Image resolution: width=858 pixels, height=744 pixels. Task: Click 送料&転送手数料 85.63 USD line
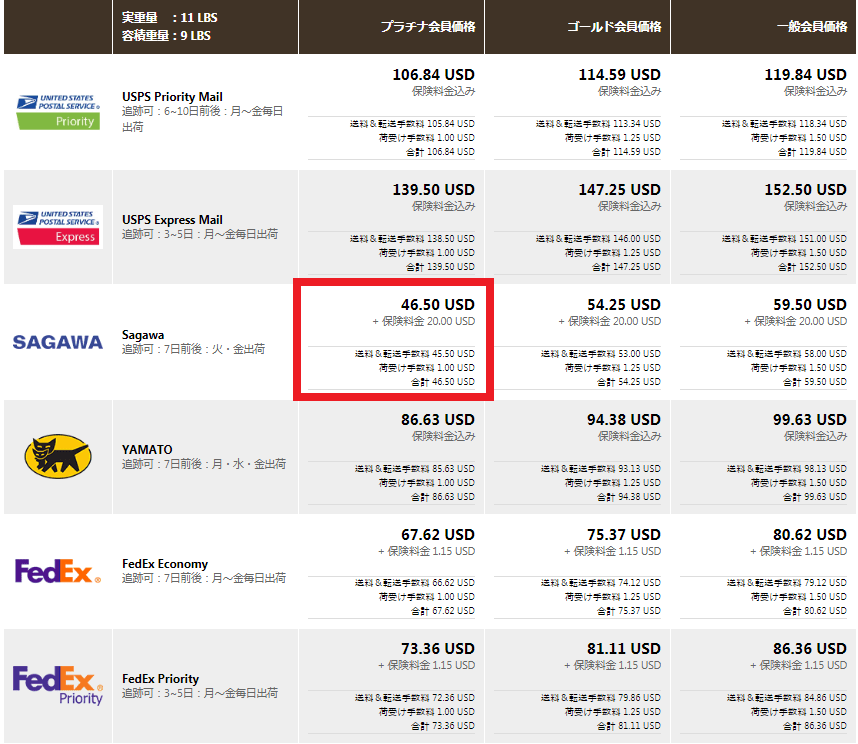(415, 469)
